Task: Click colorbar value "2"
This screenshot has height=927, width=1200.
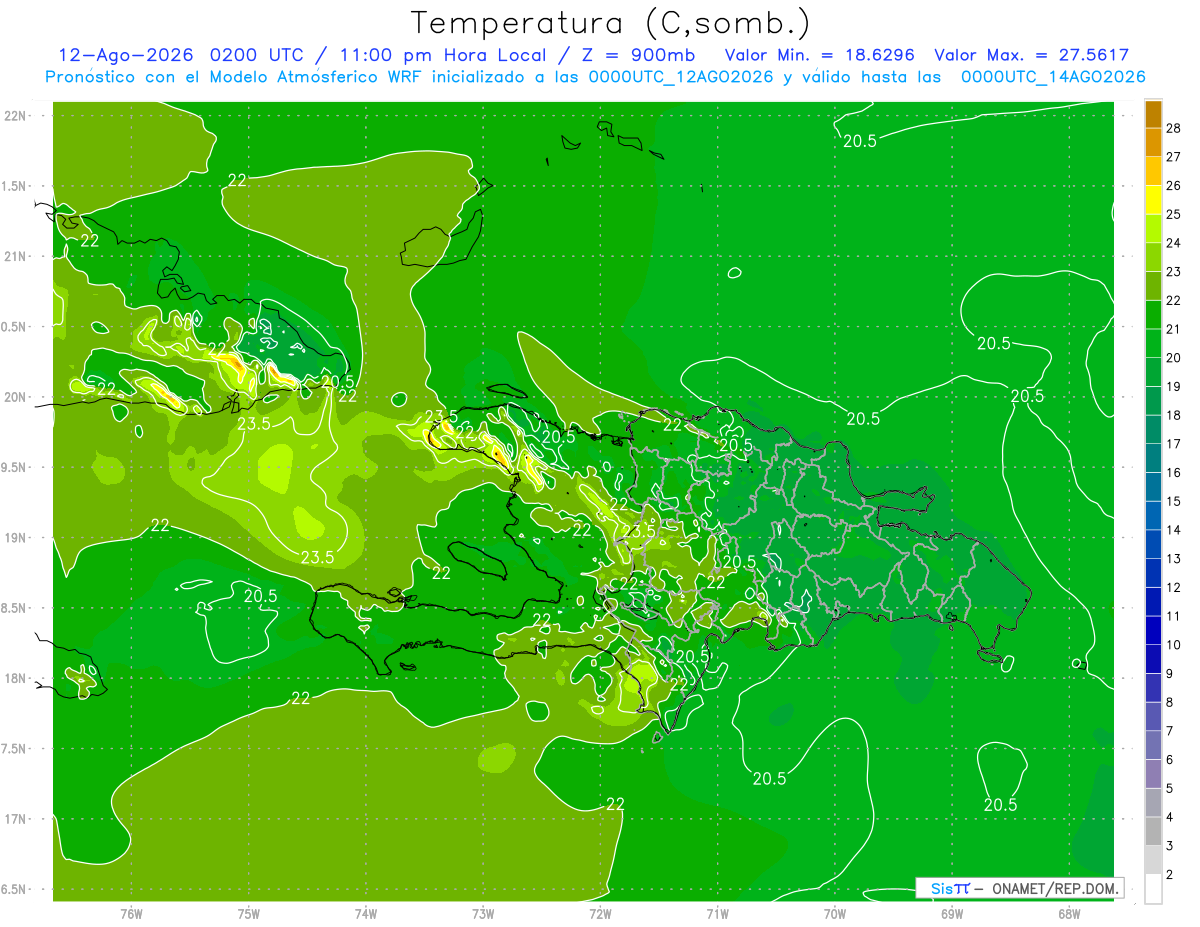Action: (x=1169, y=875)
